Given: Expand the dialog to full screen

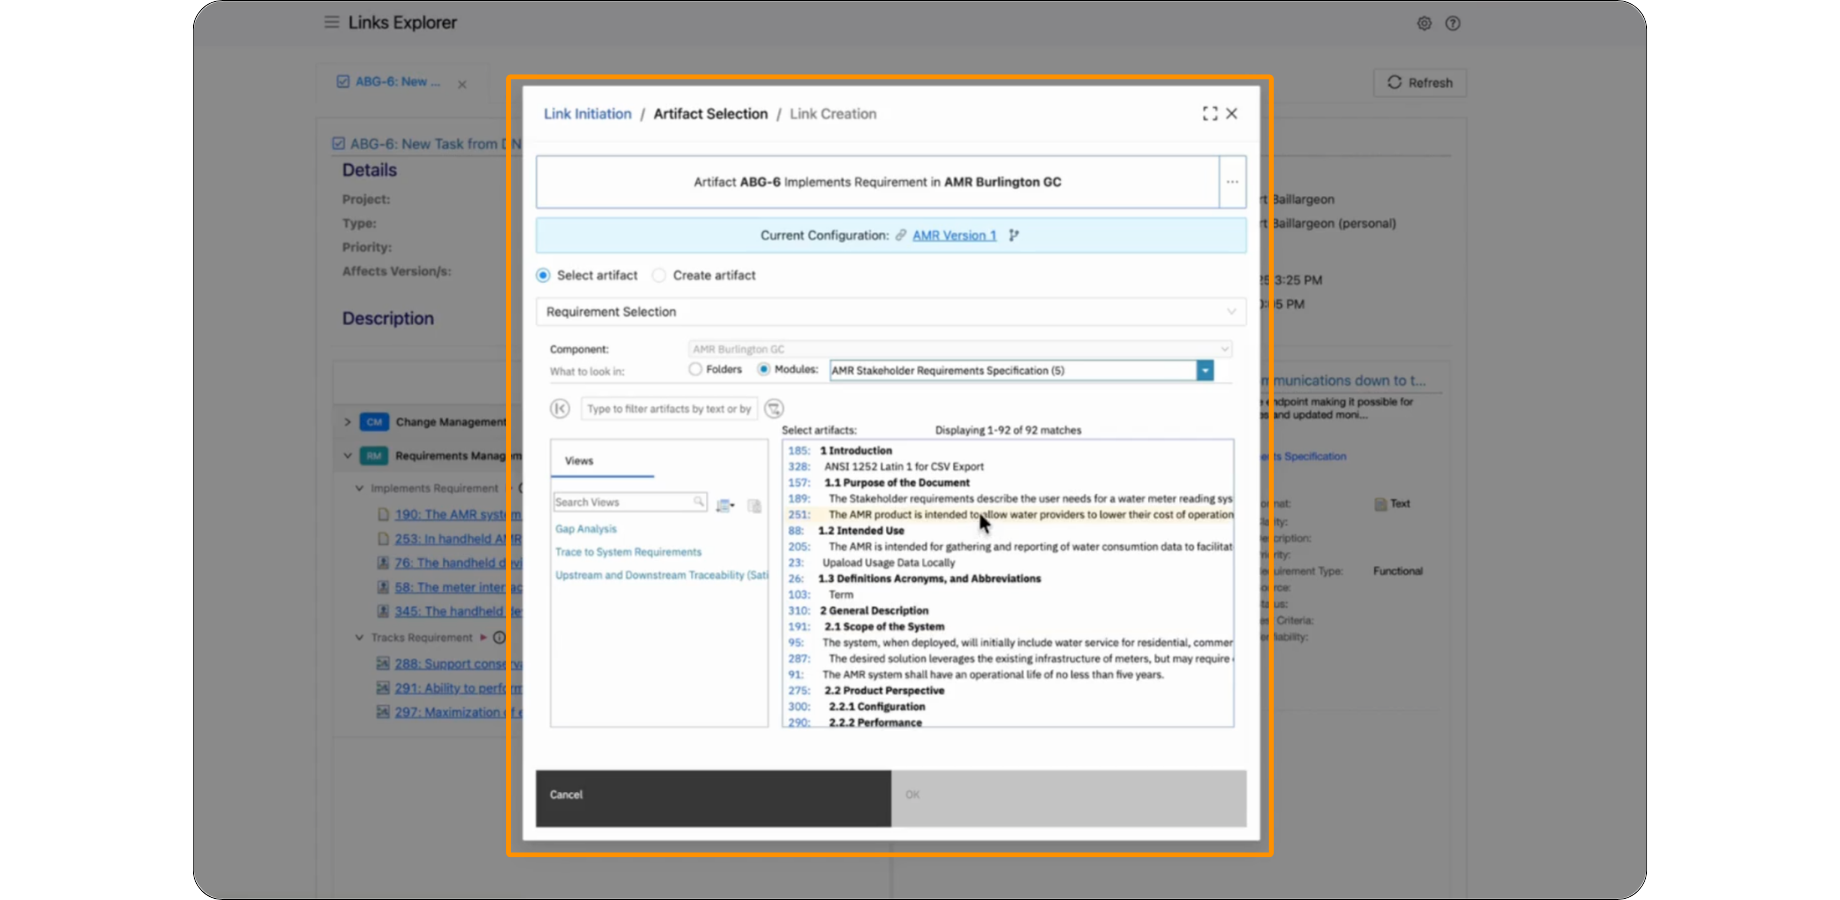Looking at the screenshot, I should coord(1210,114).
